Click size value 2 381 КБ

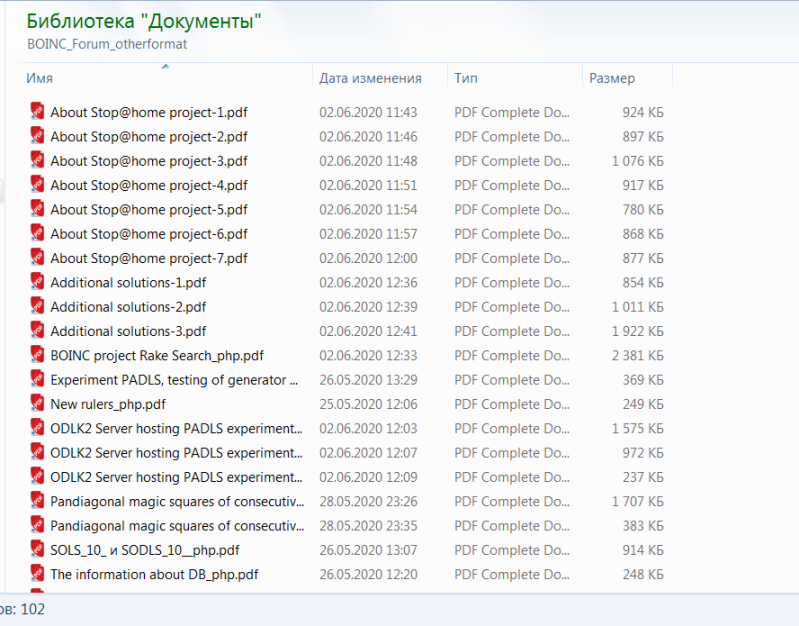coord(637,355)
